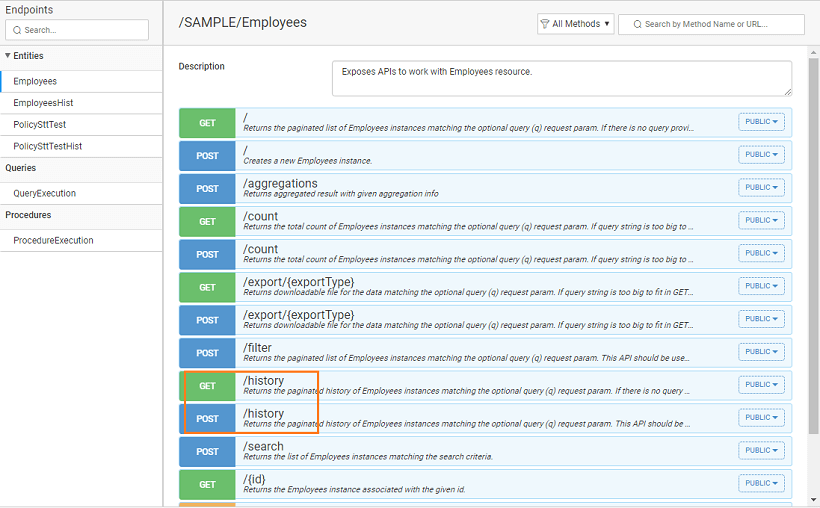
Task: Click the GET badge for /history
Action: [x=207, y=386]
